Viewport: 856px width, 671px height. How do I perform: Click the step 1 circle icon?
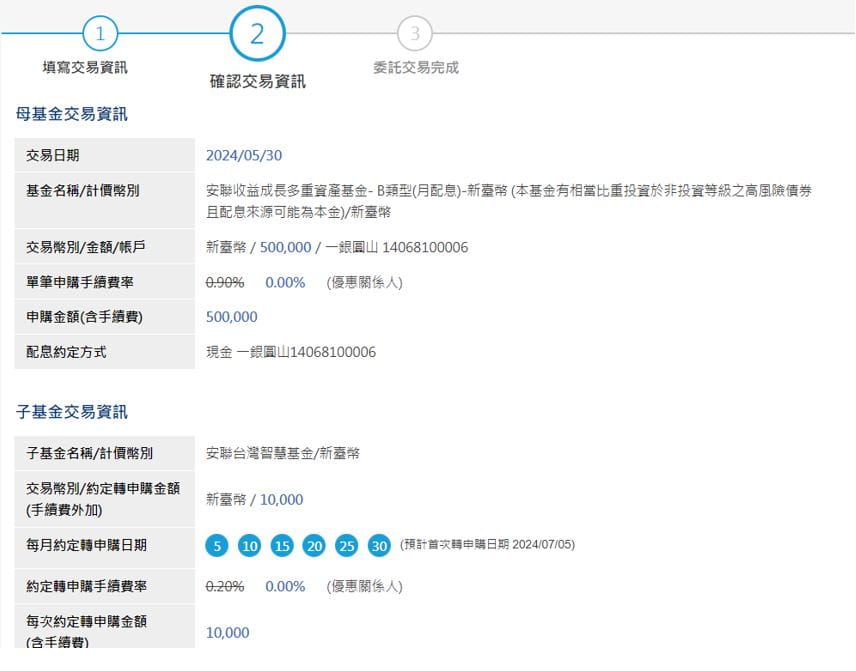(99, 35)
